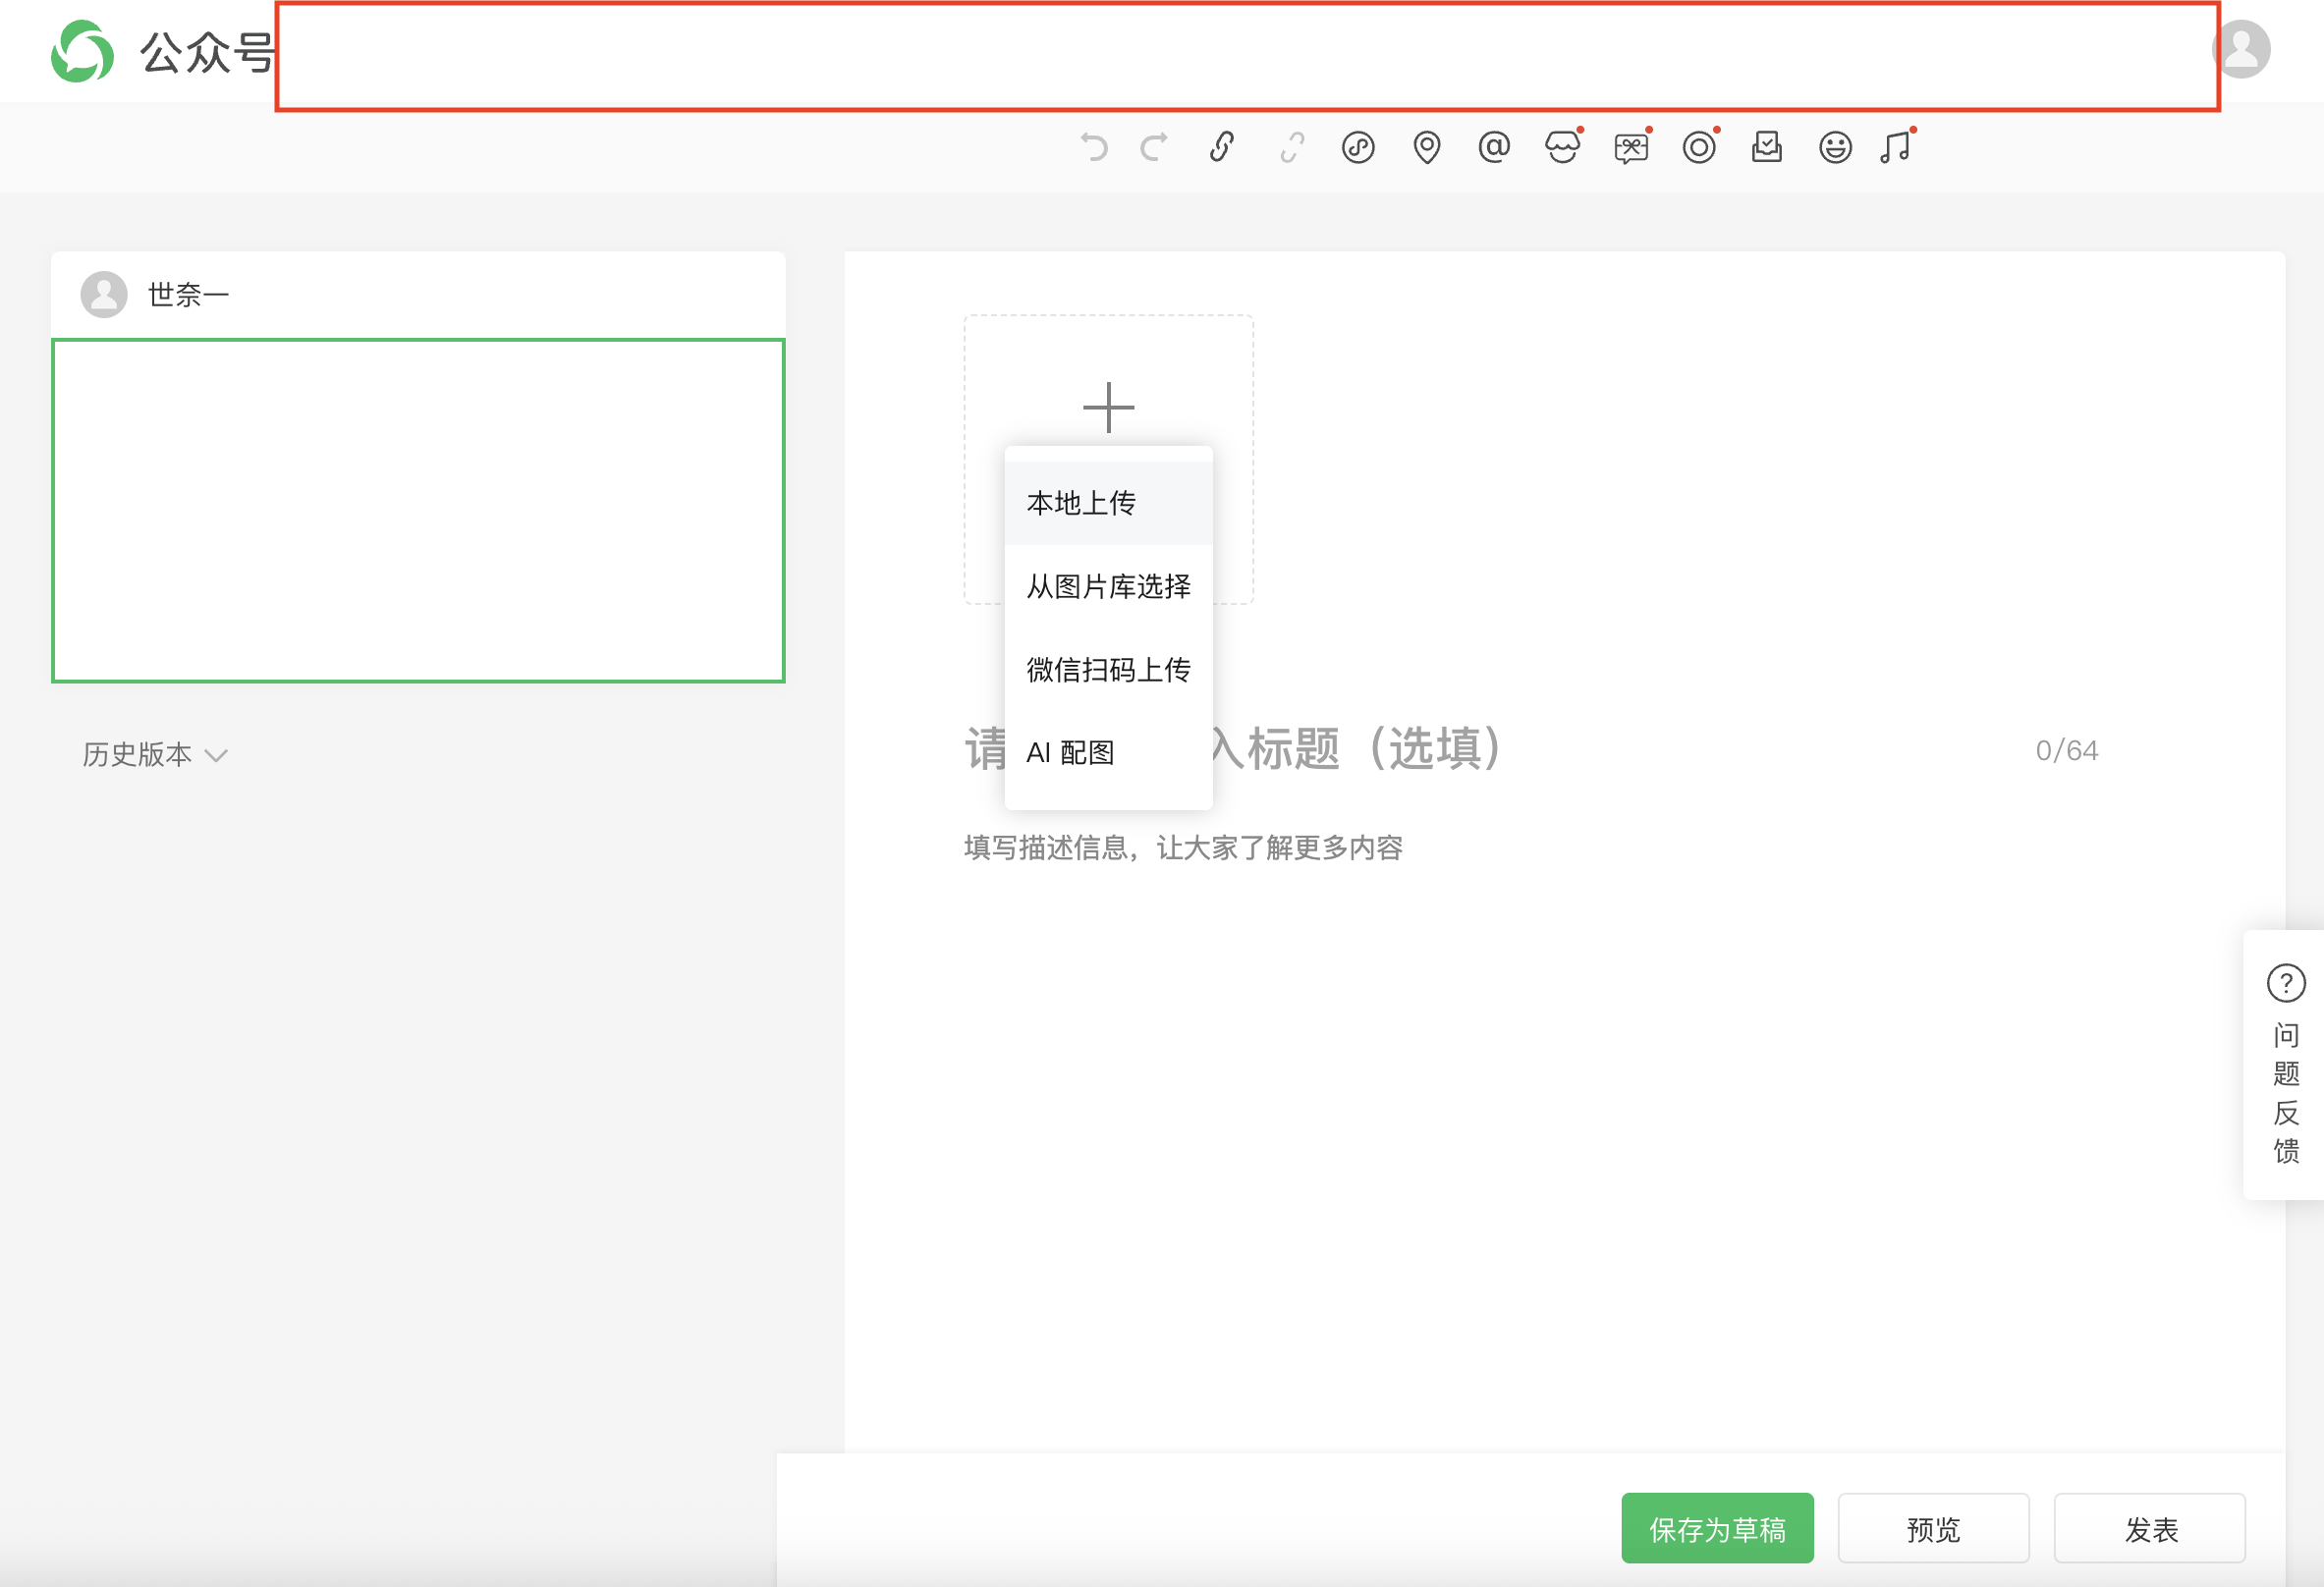Click the redo arrow icon
Image resolution: width=2324 pixels, height=1587 pixels.
tap(1155, 148)
